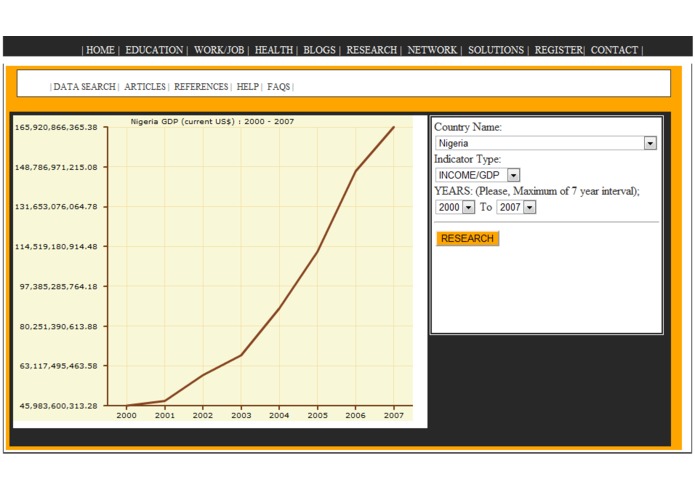Viewport: 695px width, 494px height.
Task: Open the start year 2000 dropdown
Action: coord(468,207)
